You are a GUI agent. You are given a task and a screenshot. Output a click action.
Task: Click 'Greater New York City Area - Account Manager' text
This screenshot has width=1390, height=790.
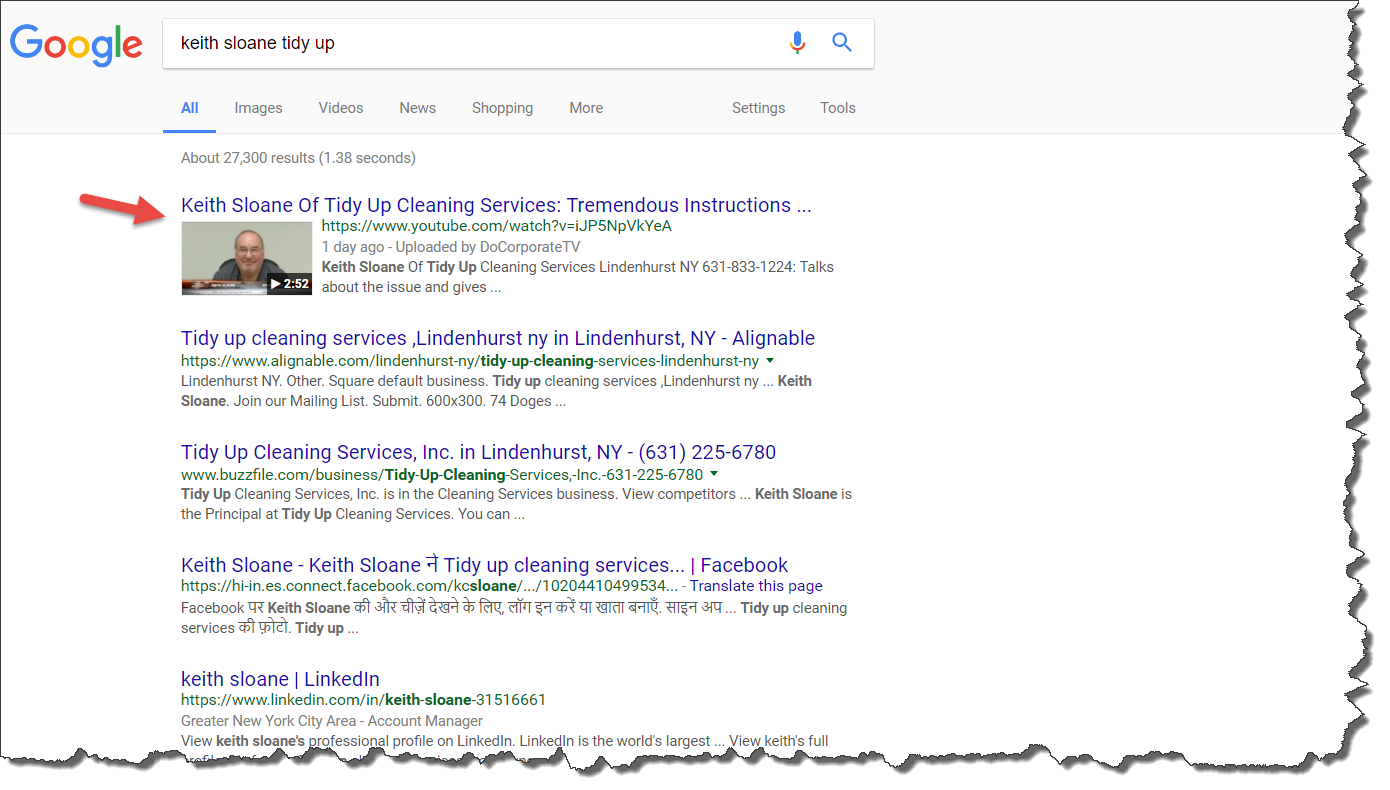point(332,721)
